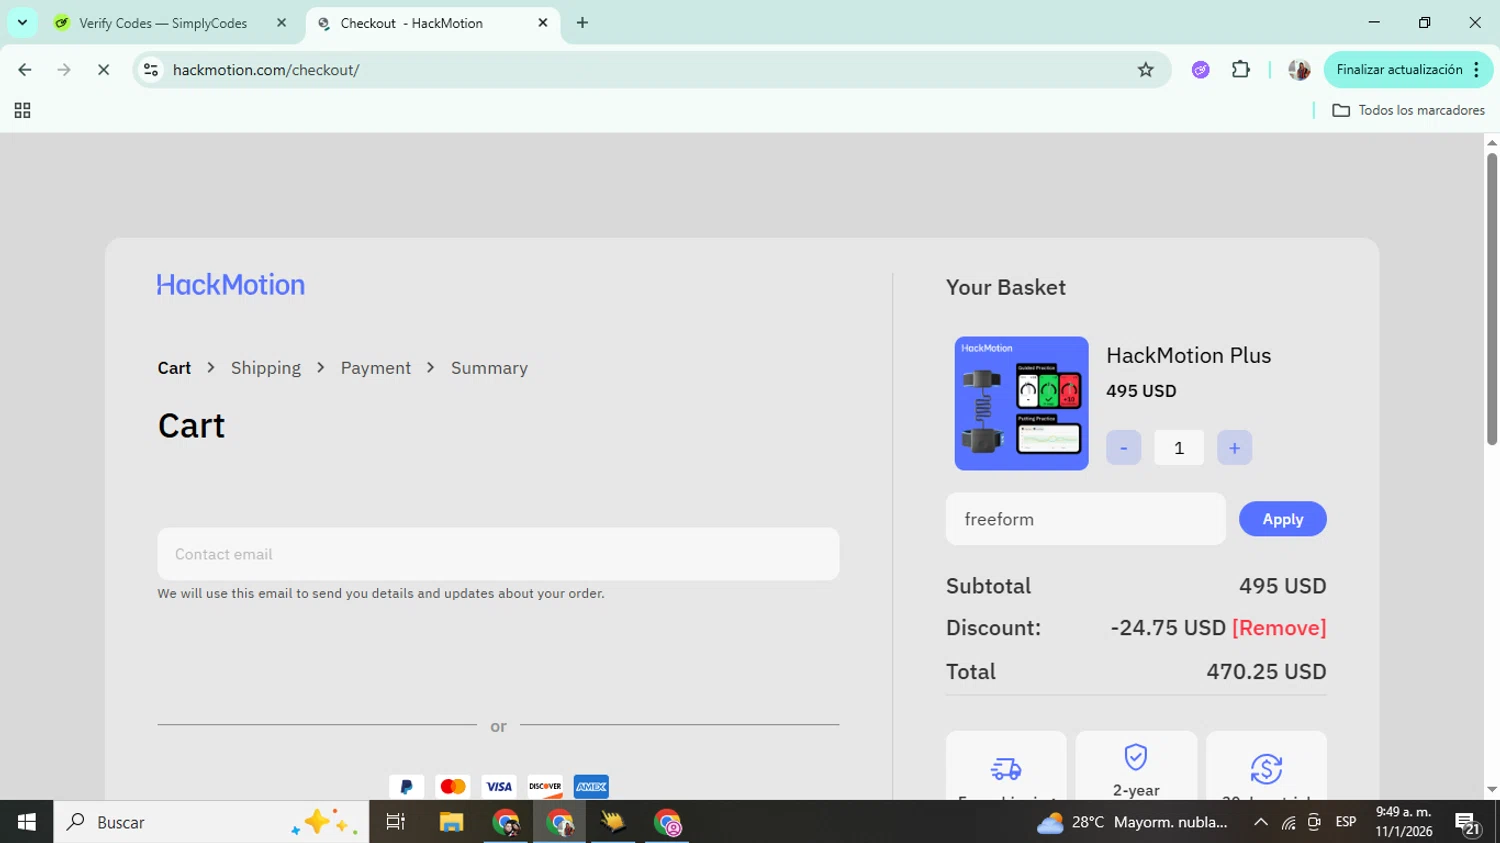Select the Payment breadcrumb step
This screenshot has width=1500, height=843.
tap(376, 368)
